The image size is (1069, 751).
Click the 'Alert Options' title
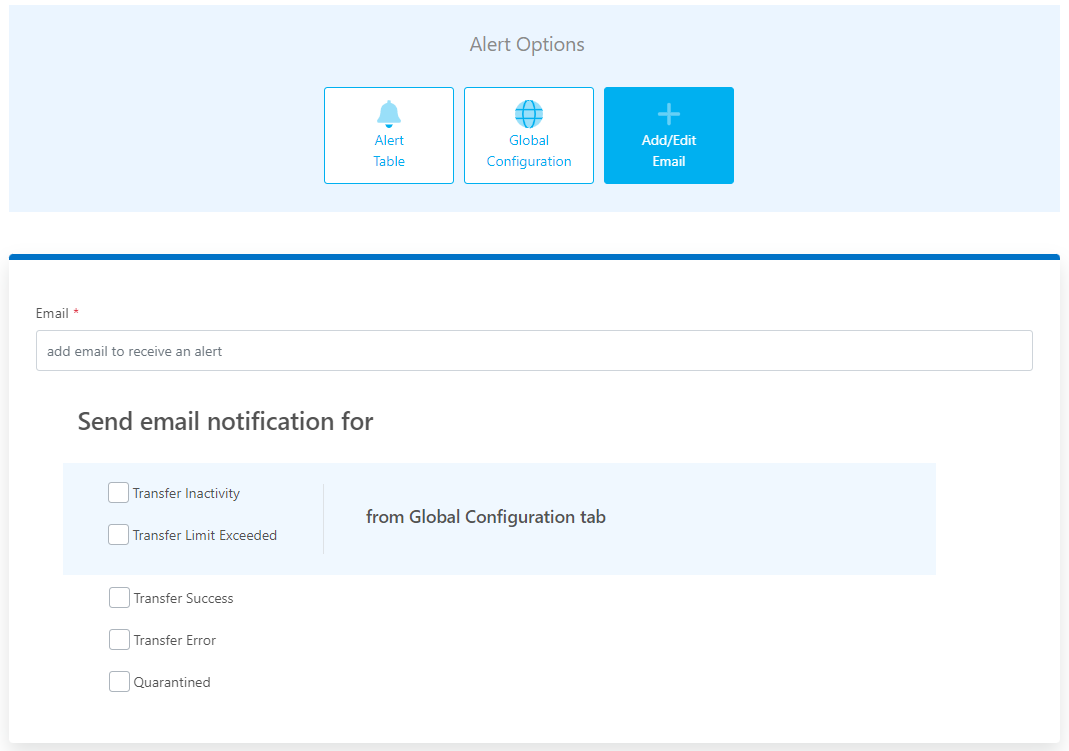point(527,44)
